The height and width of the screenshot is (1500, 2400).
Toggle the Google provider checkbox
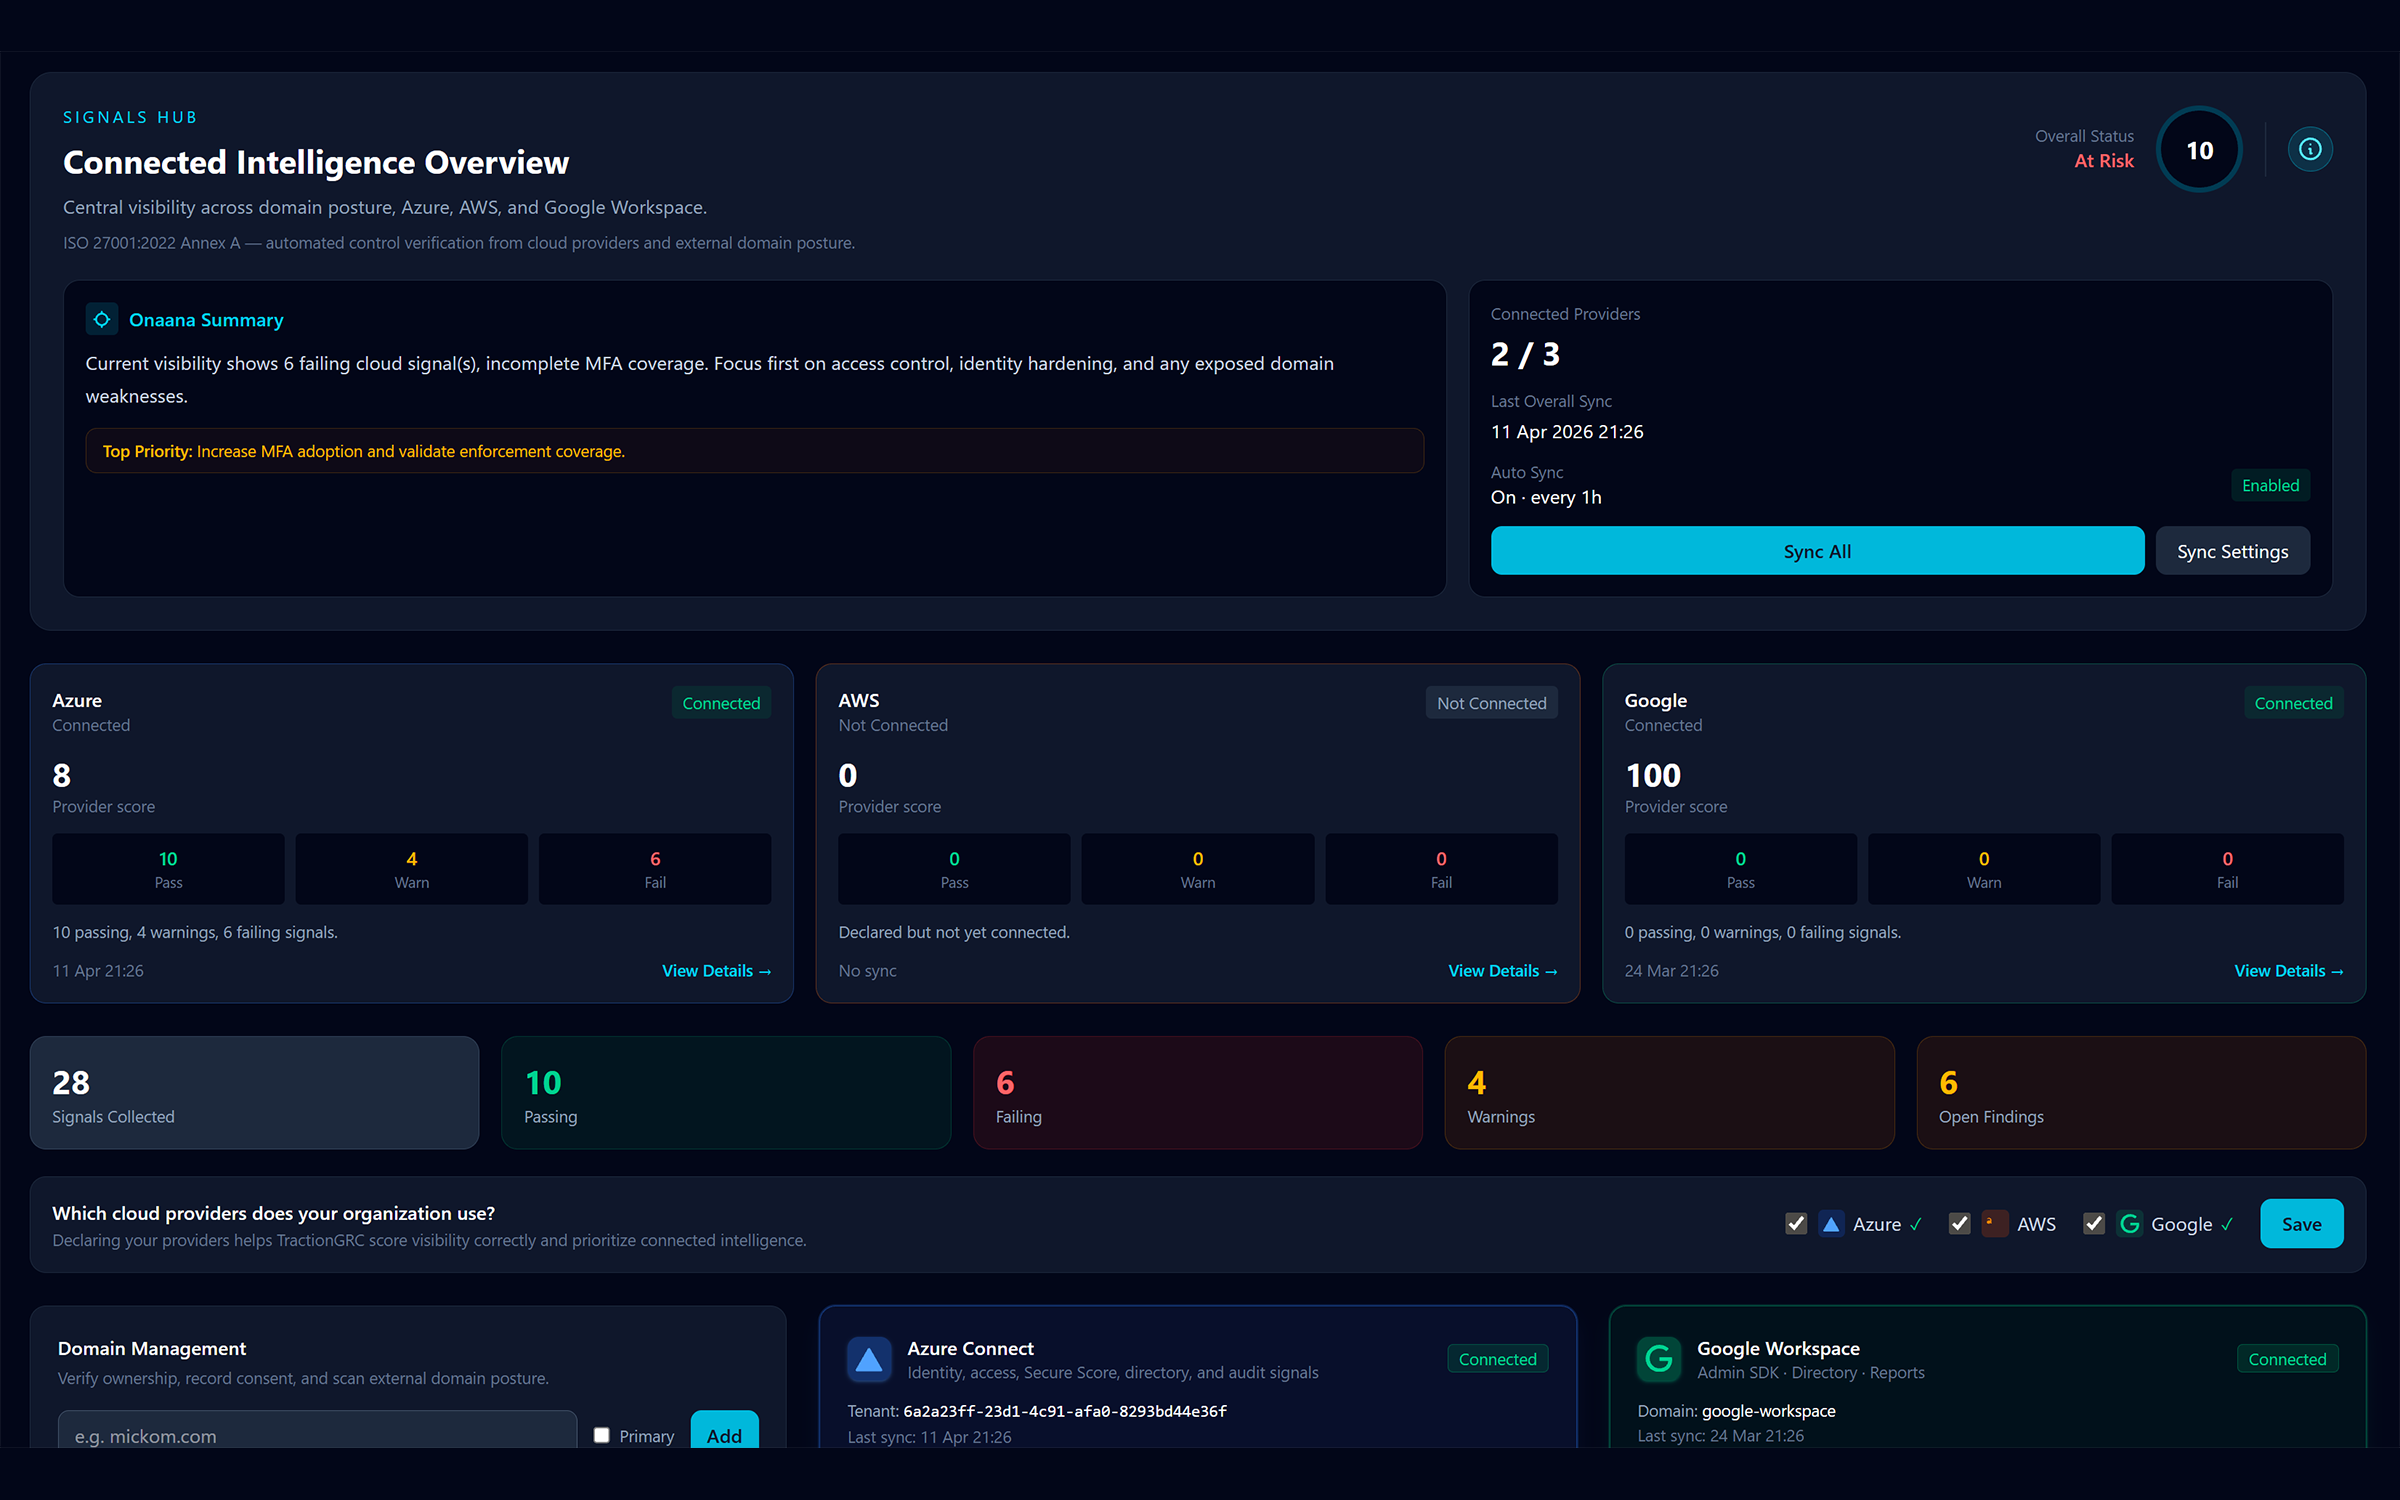[2094, 1224]
